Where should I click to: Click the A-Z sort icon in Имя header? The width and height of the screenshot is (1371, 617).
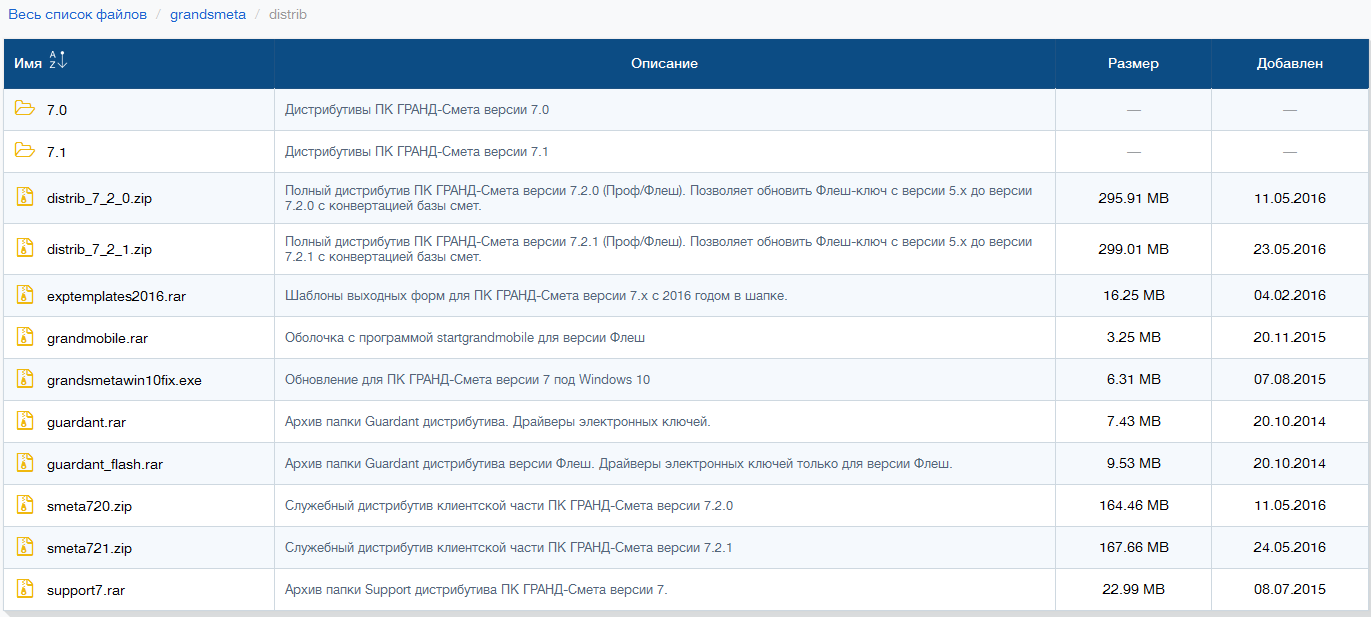click(x=58, y=61)
